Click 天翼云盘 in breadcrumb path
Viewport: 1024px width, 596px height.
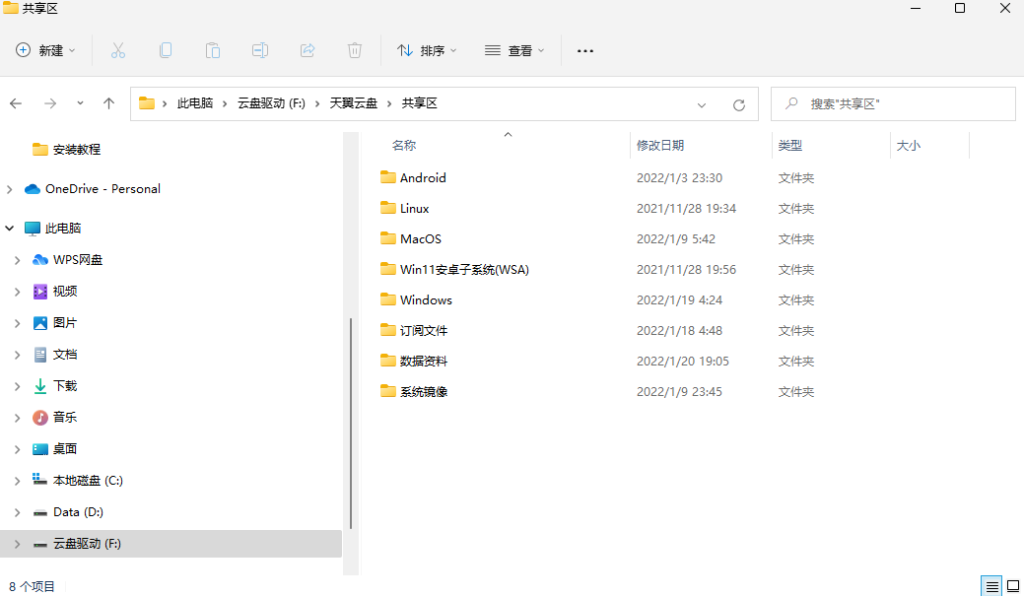(x=353, y=103)
